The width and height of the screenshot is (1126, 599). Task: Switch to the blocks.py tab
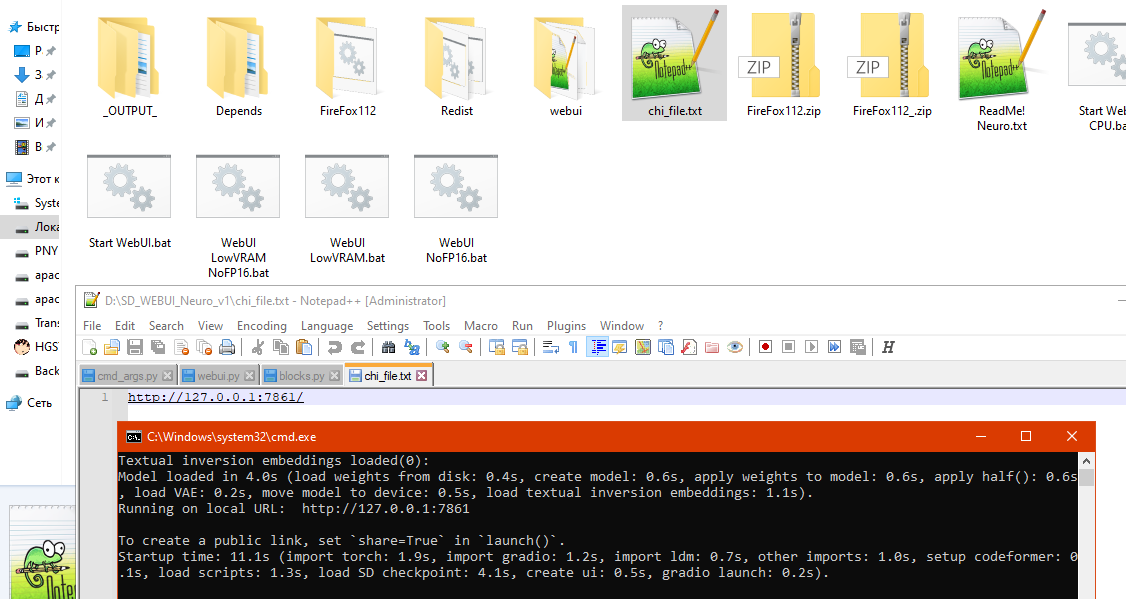pos(302,376)
